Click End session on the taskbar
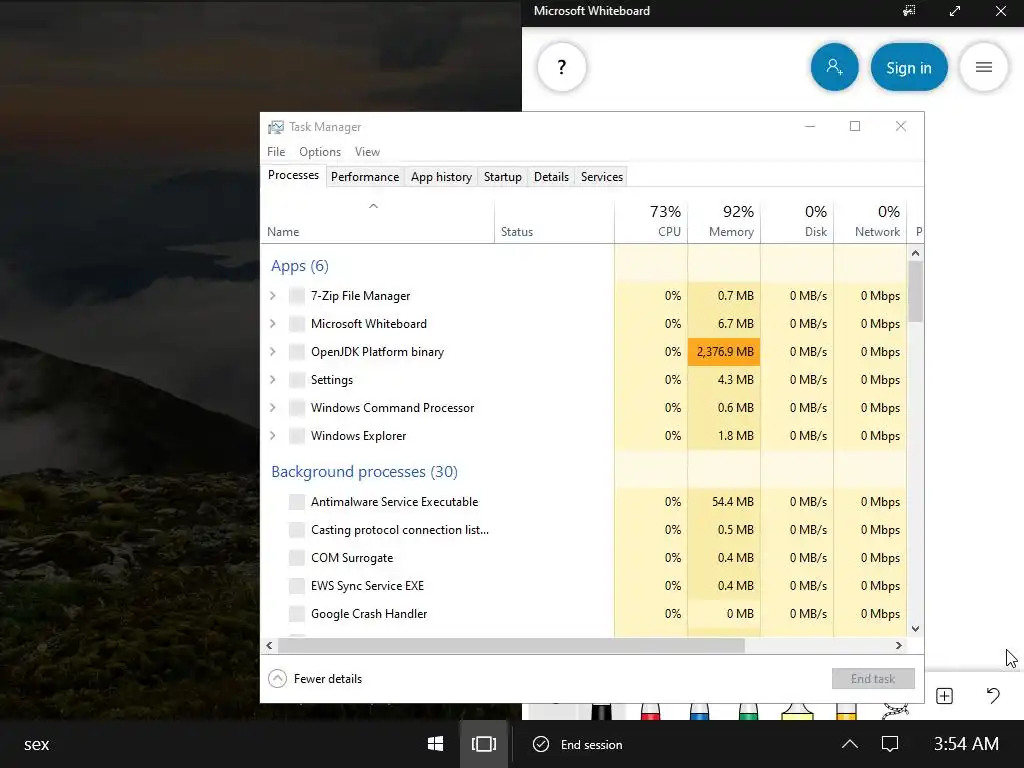1024x768 pixels. (579, 744)
